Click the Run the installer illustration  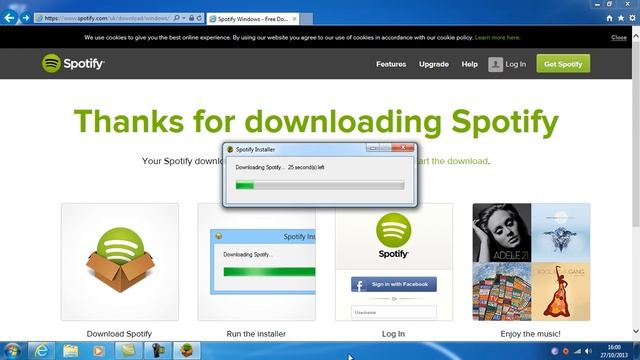tap(256, 262)
